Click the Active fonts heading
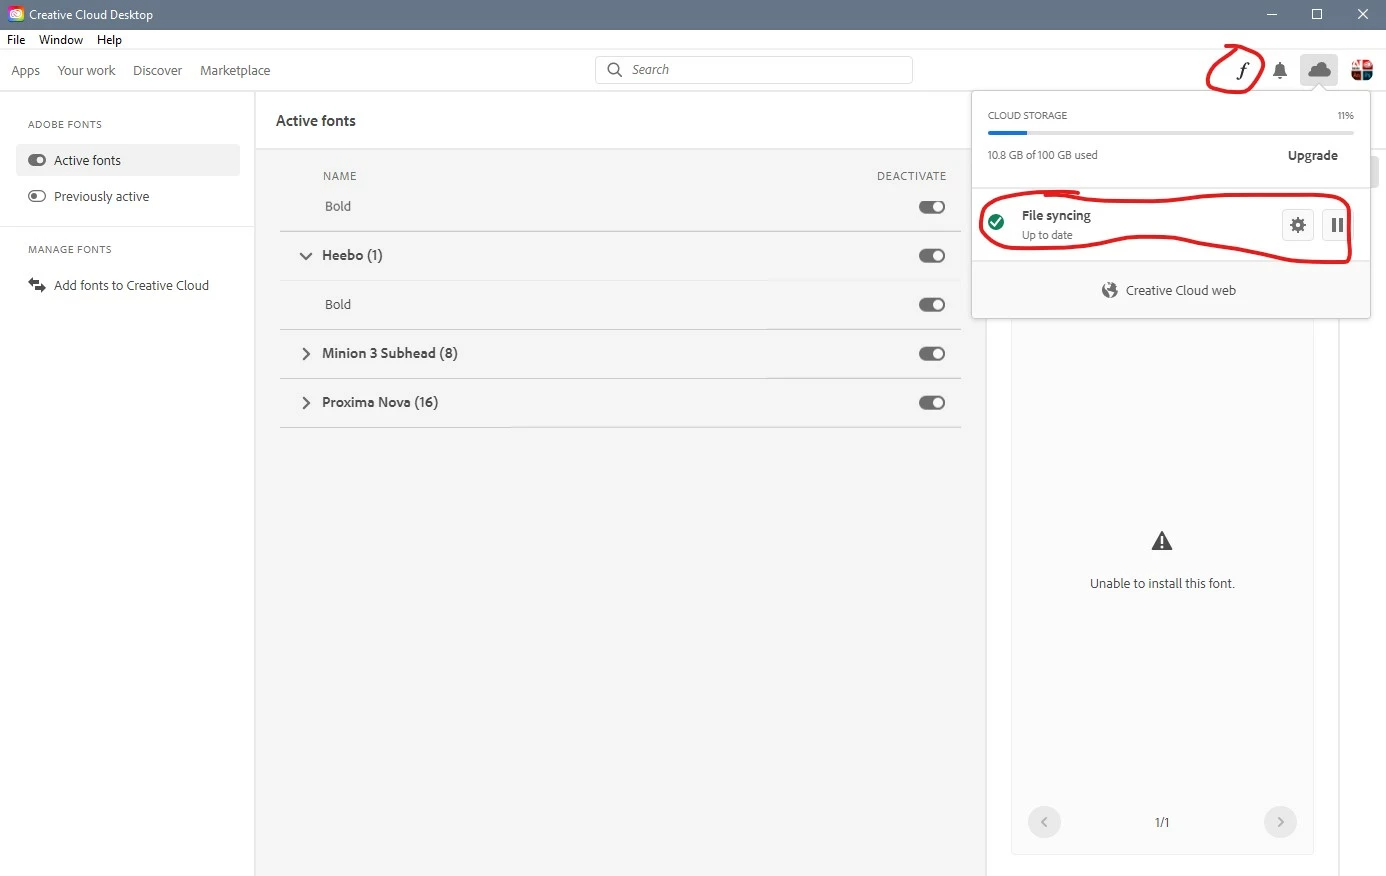Viewport: 1386px width, 876px height. click(316, 121)
